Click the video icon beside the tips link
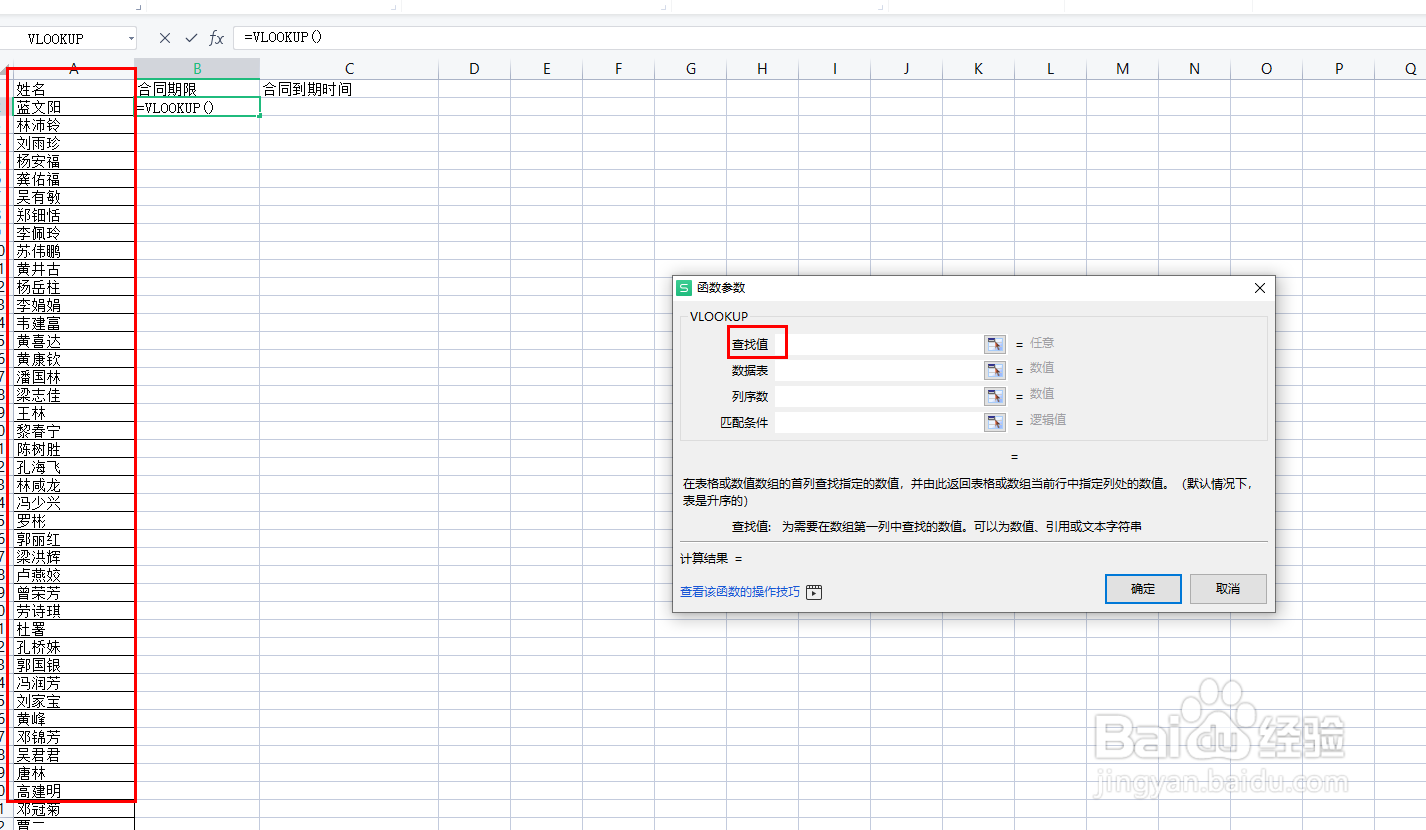Screen dimensions: 1426x830 tap(814, 592)
